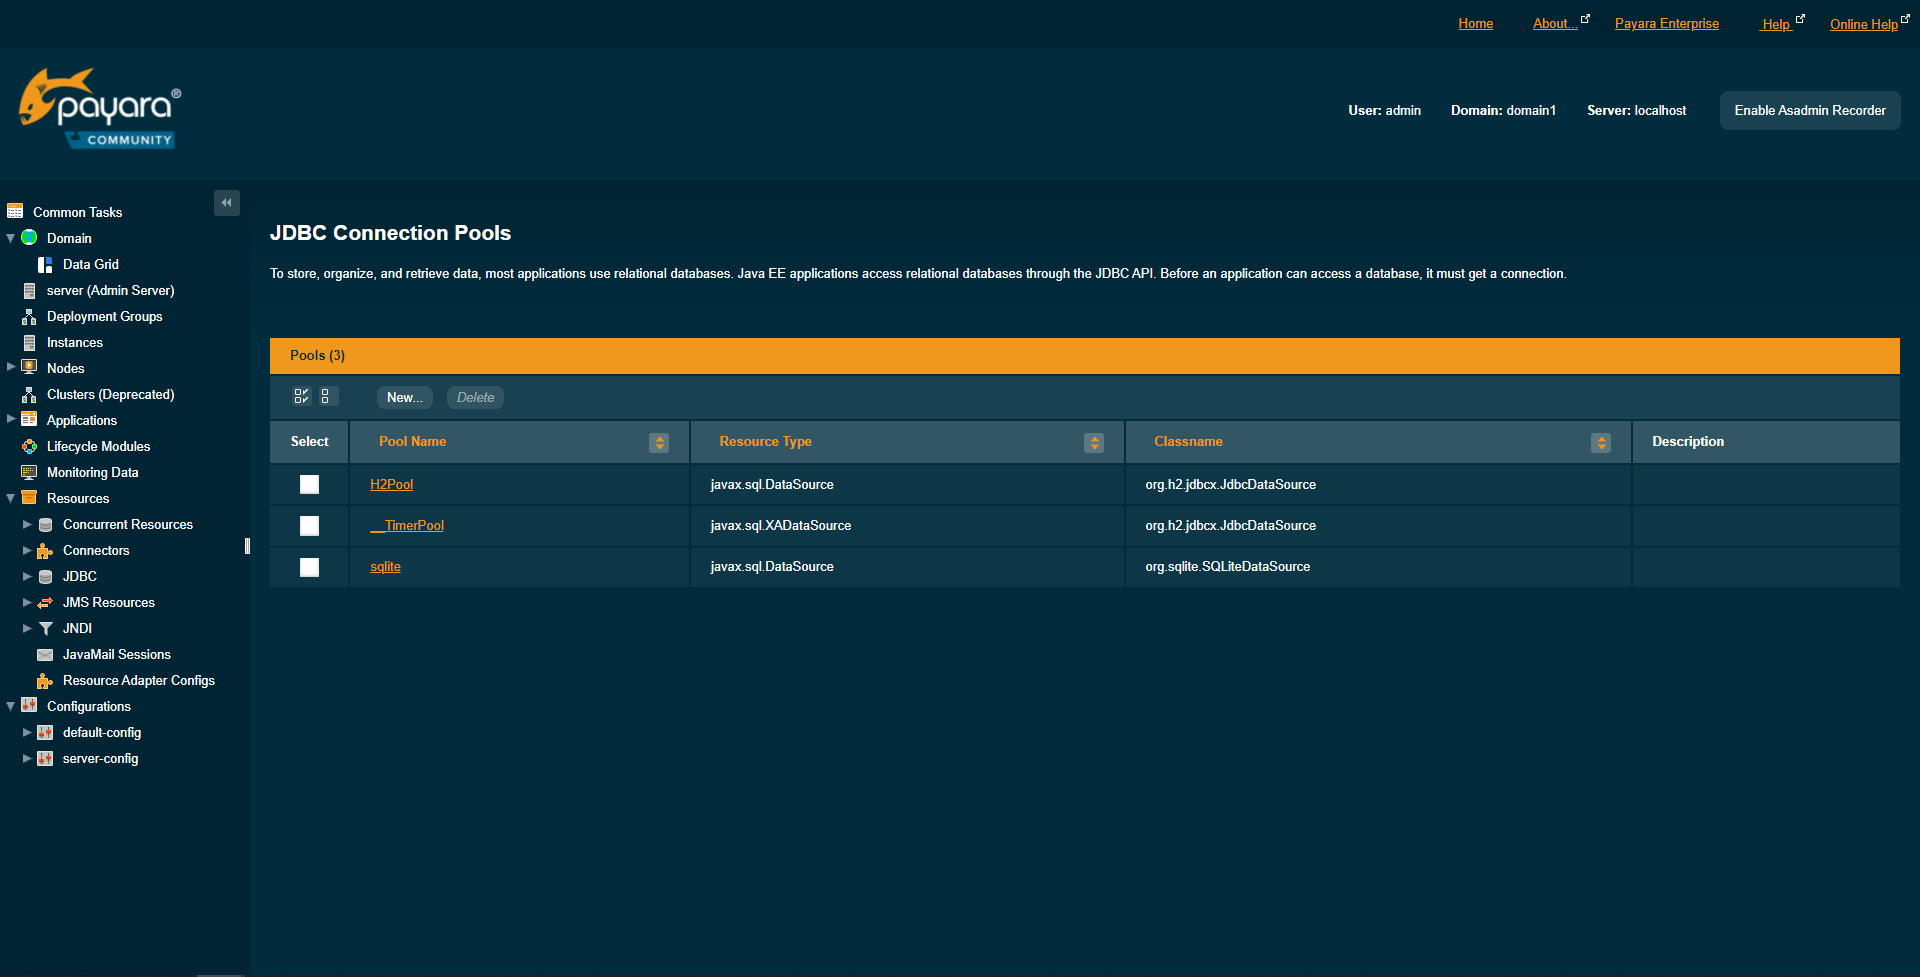Tick the sqlite pool checkbox
Viewport: 1920px width, 977px height.
[x=309, y=567]
